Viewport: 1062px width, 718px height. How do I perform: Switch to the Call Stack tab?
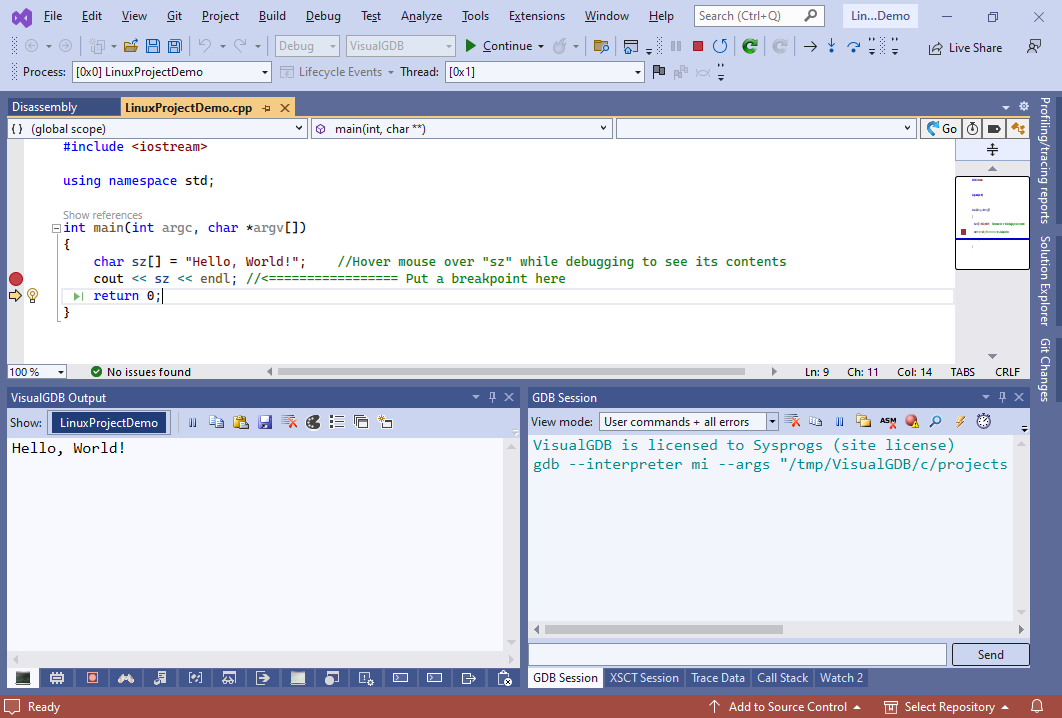pos(782,678)
